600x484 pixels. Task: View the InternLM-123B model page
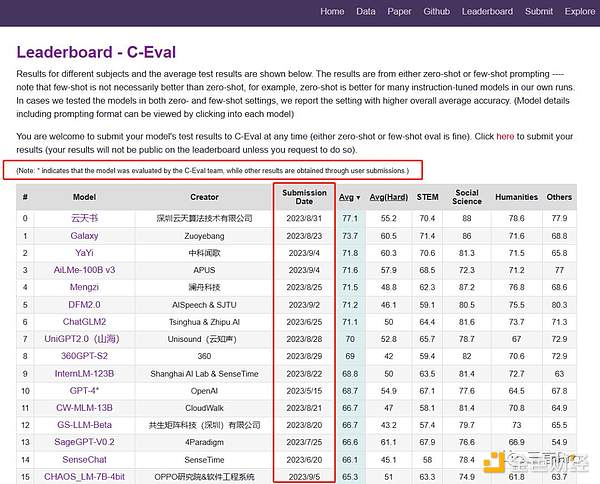(x=85, y=374)
